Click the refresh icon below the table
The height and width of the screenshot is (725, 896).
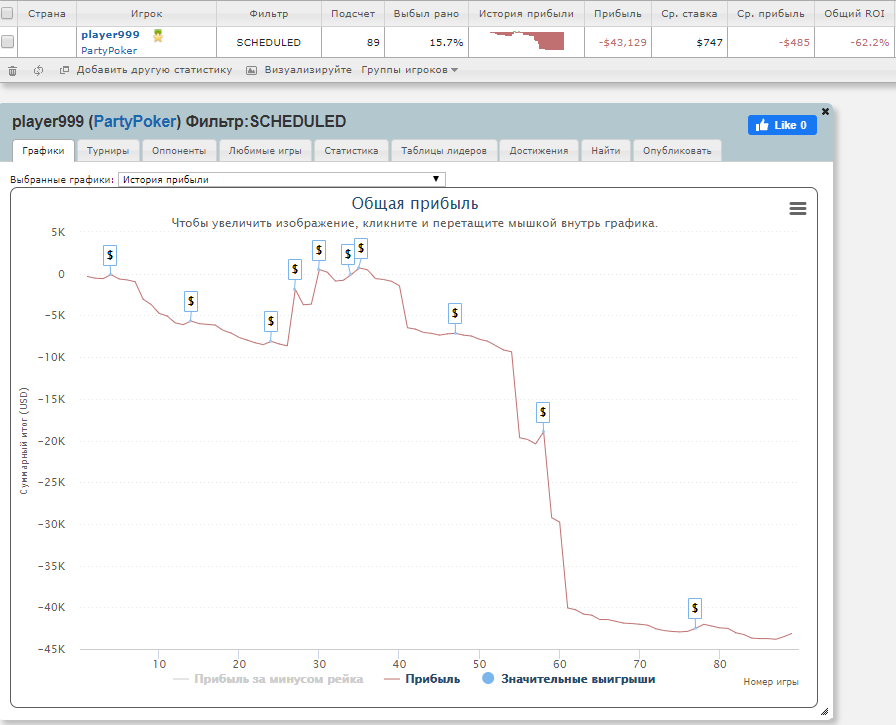click(38, 71)
